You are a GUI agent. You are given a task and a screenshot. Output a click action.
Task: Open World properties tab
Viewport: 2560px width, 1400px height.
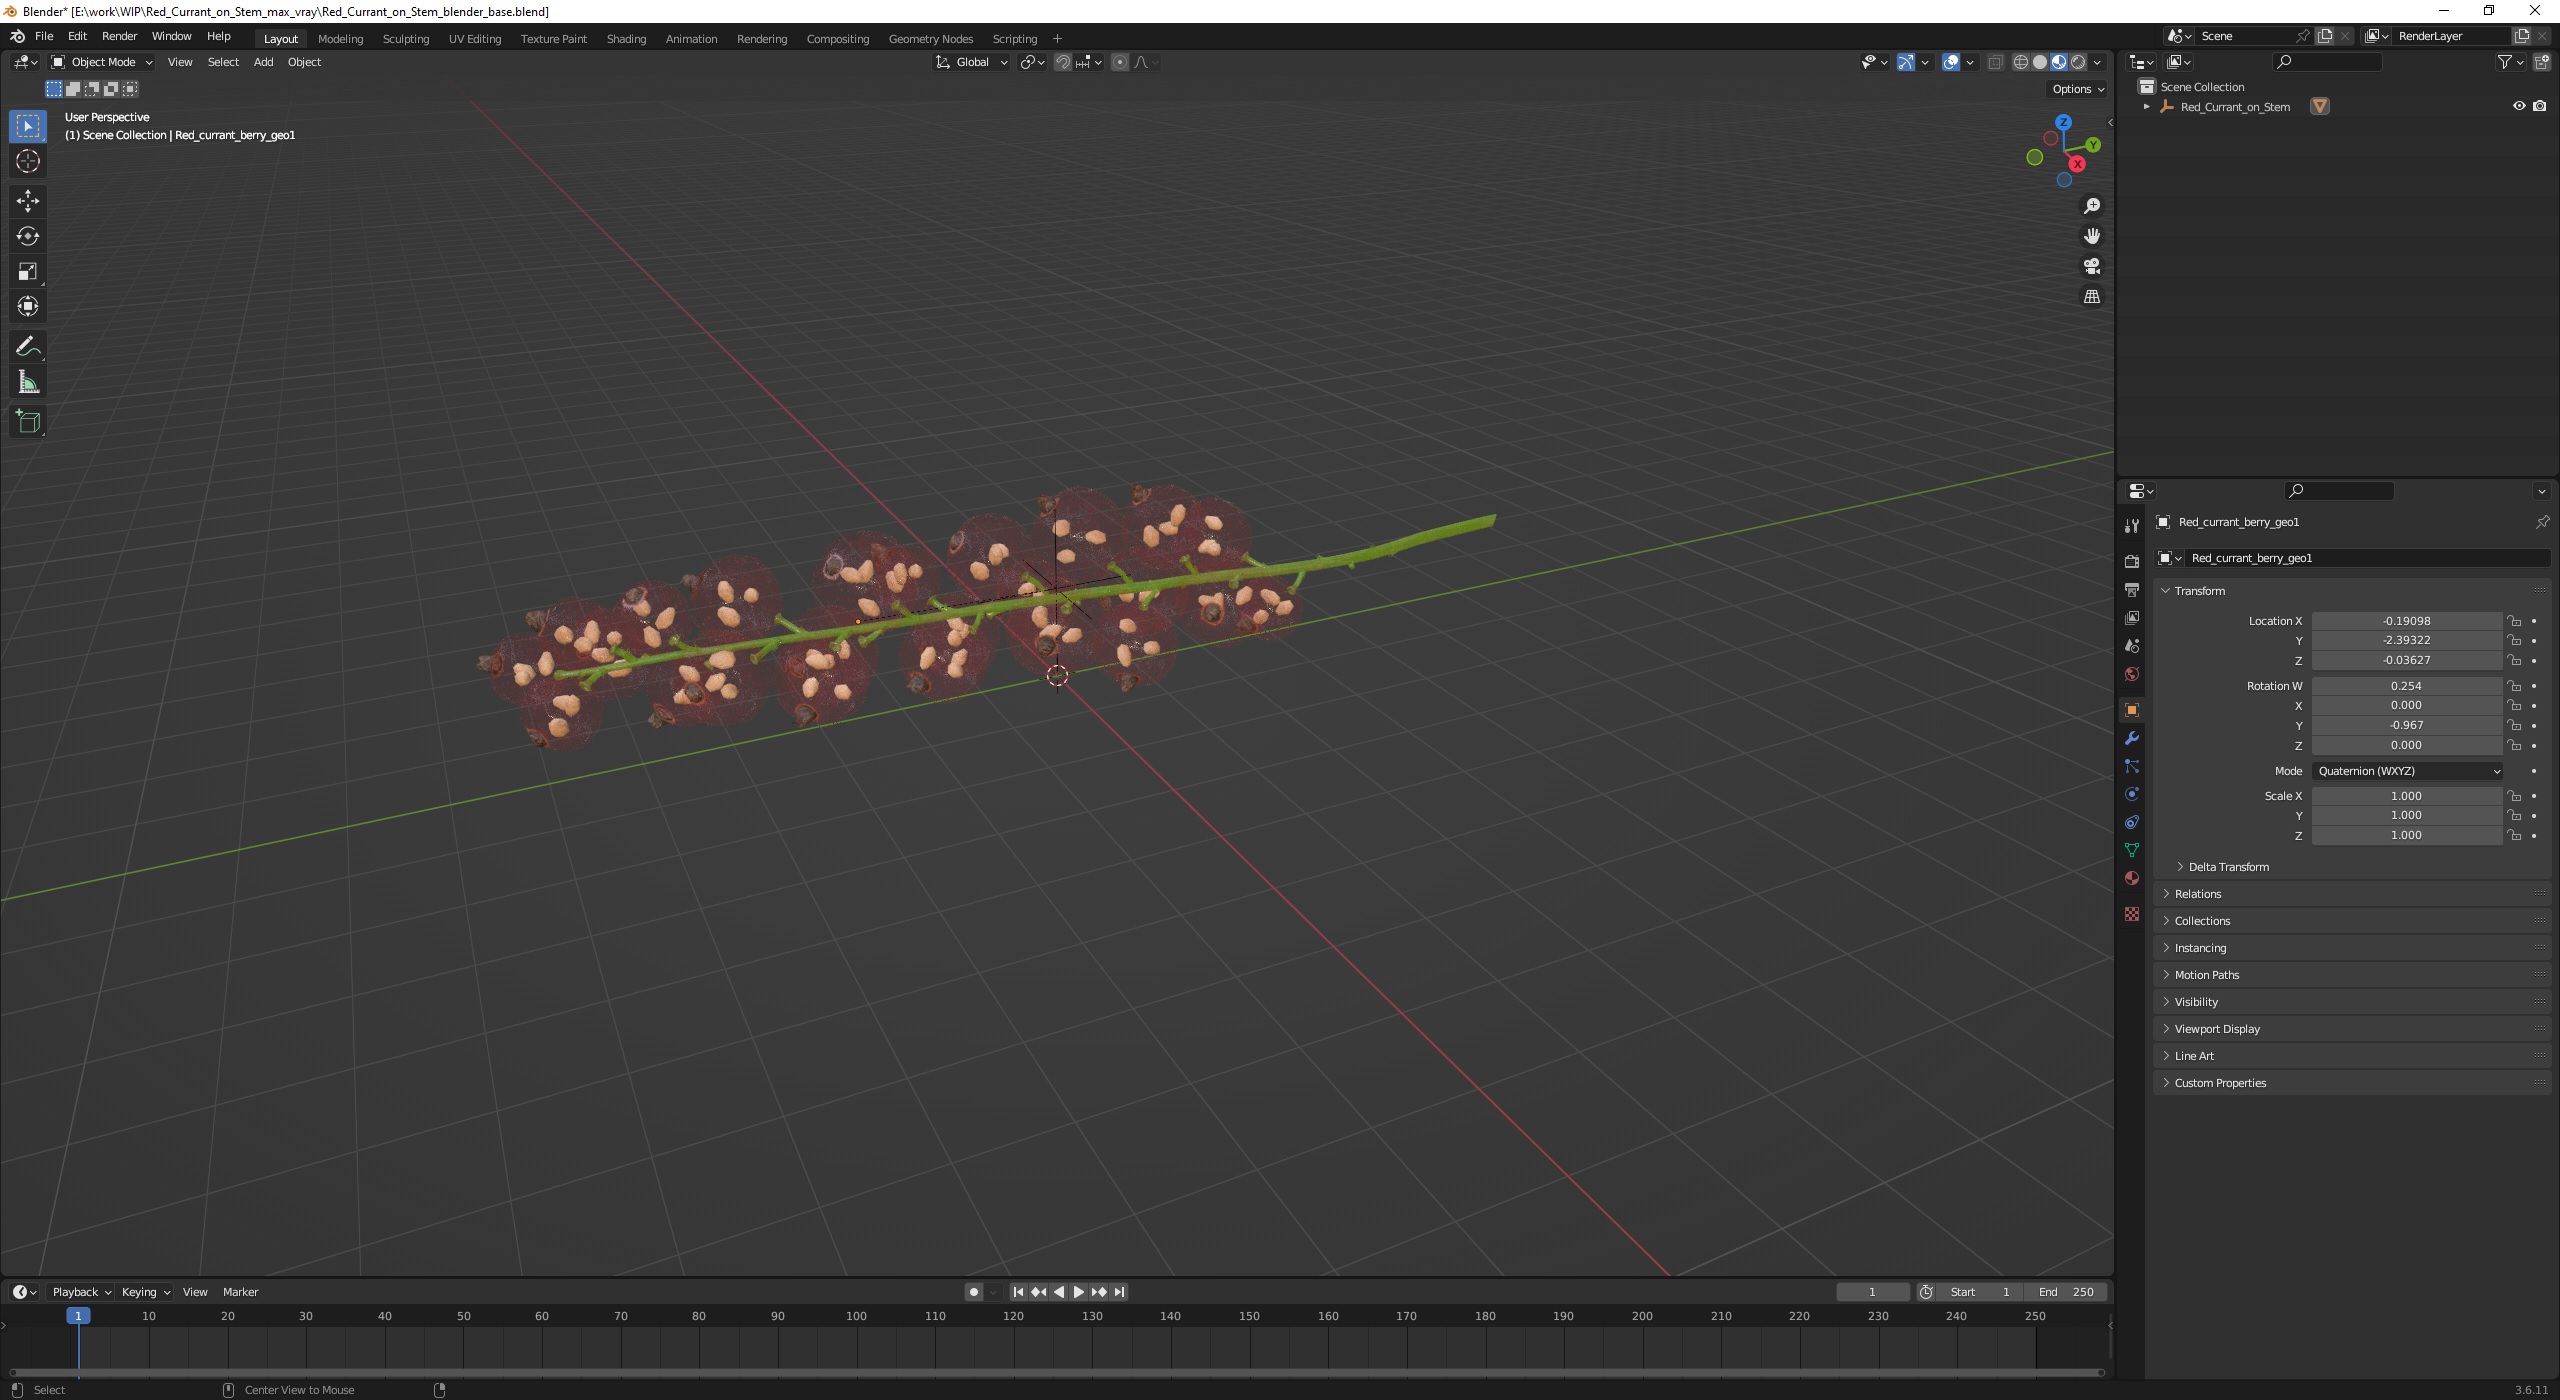tap(2132, 674)
